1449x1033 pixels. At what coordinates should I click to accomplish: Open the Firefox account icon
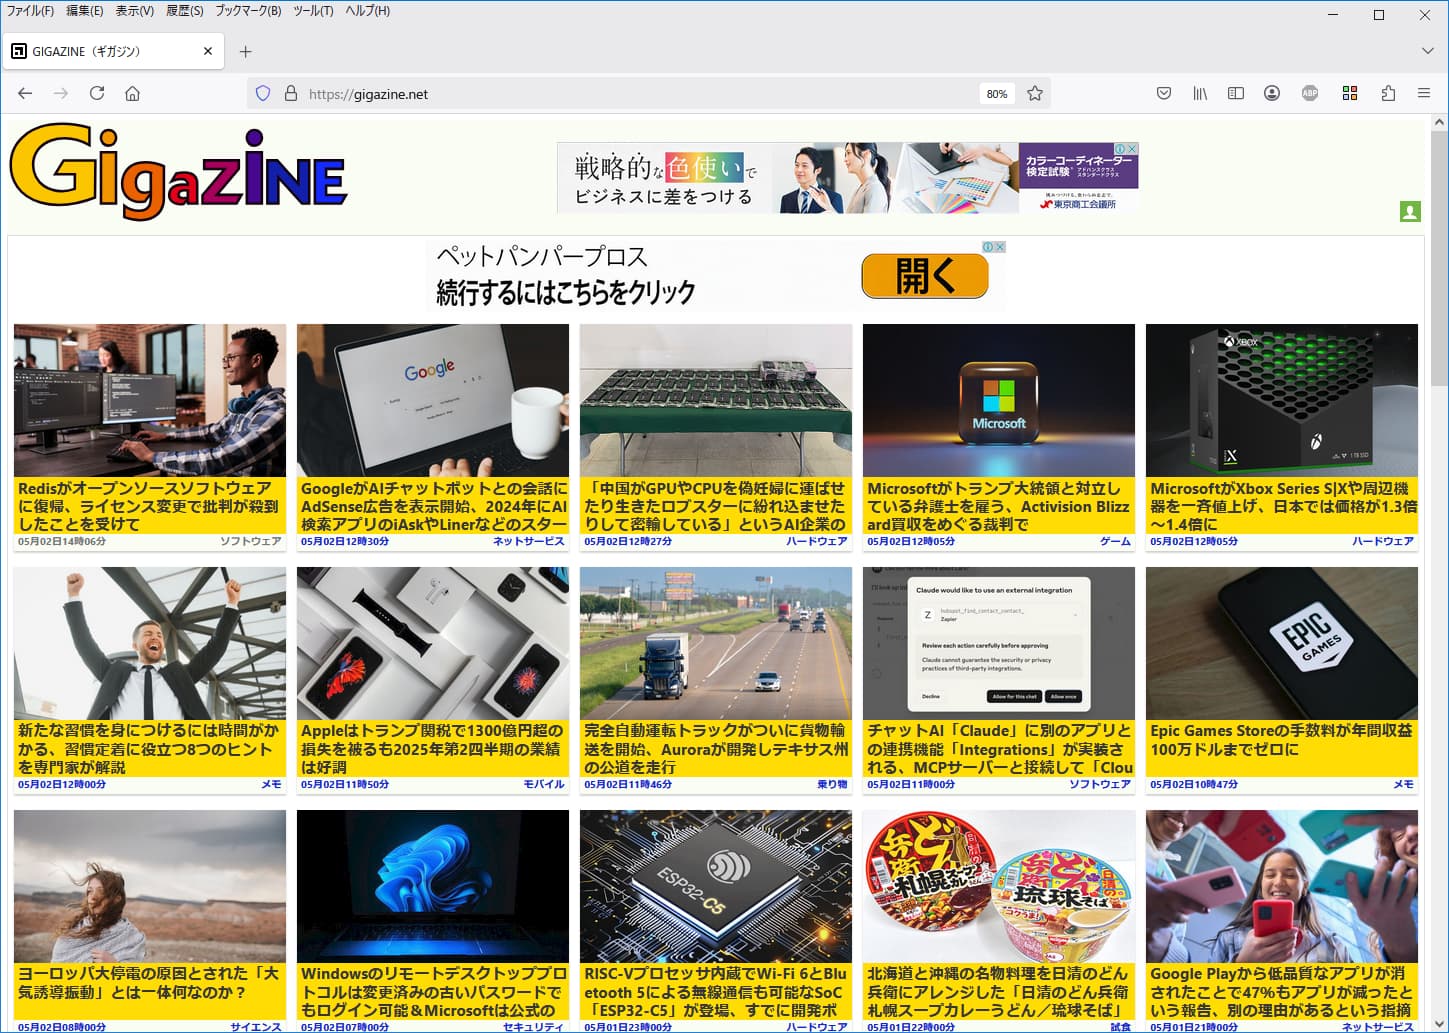coord(1272,93)
